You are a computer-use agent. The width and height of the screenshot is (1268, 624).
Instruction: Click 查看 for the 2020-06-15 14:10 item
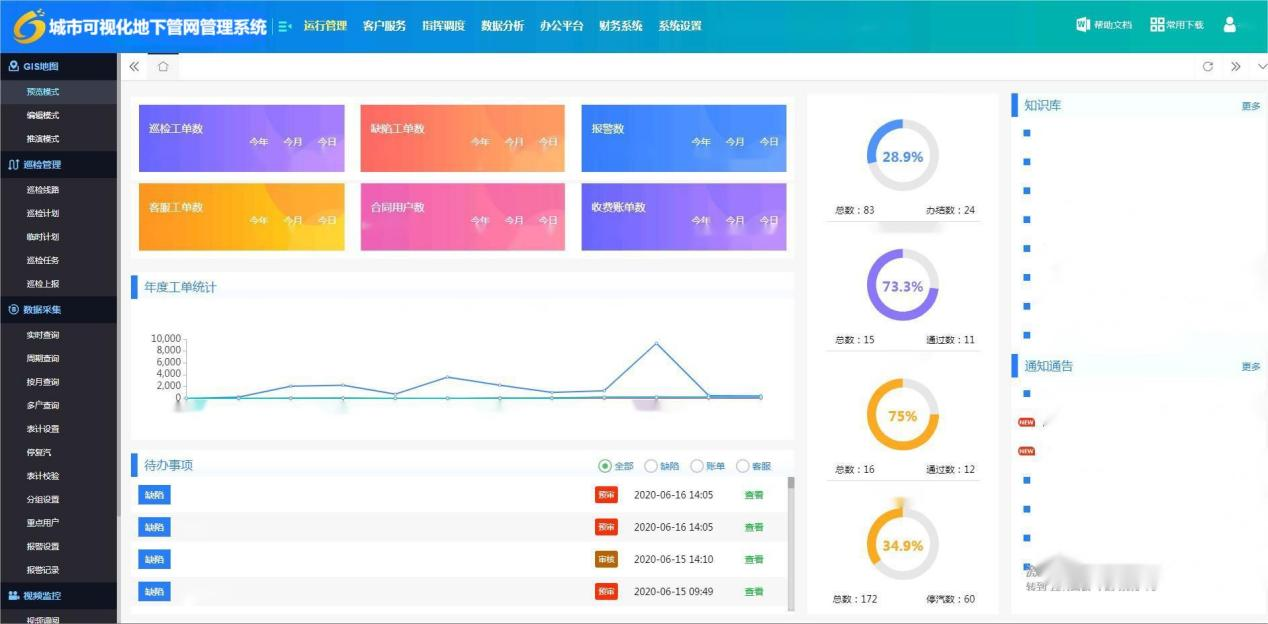point(753,559)
